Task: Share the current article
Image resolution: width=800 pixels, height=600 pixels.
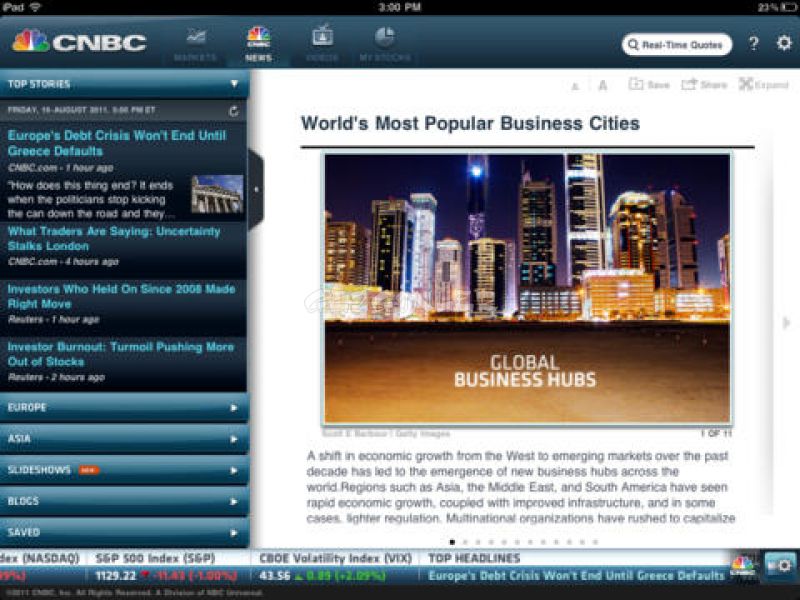Action: click(x=704, y=85)
